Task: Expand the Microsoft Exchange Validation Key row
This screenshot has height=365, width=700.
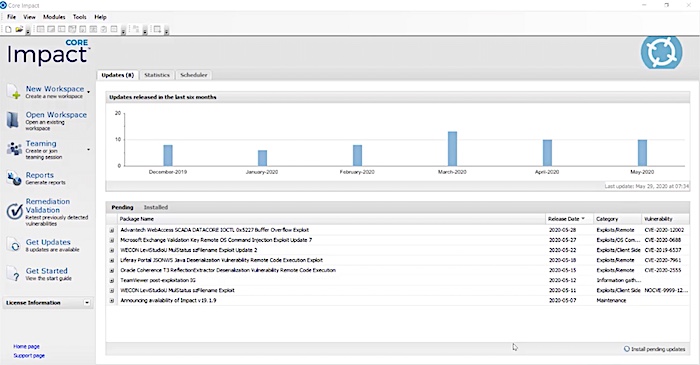Action: [x=112, y=240]
